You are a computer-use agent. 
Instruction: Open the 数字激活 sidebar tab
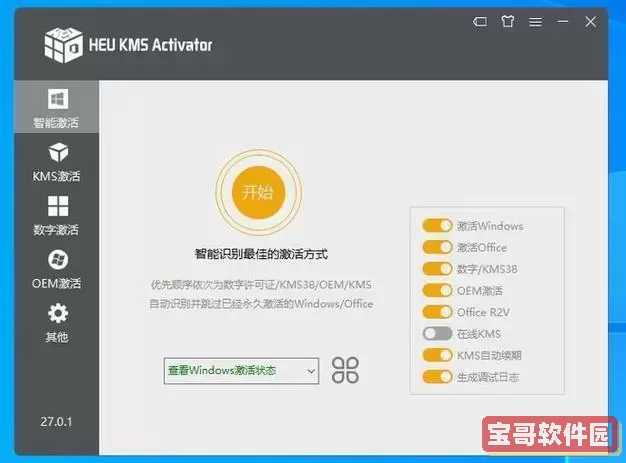point(57,216)
